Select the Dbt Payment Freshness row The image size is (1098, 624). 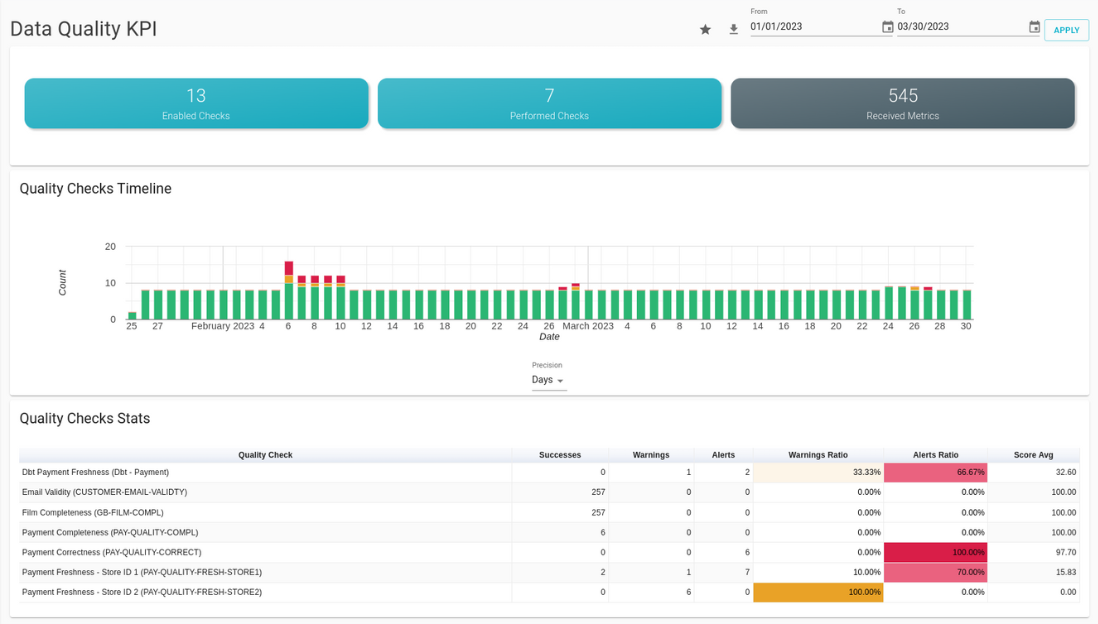(x=550, y=472)
